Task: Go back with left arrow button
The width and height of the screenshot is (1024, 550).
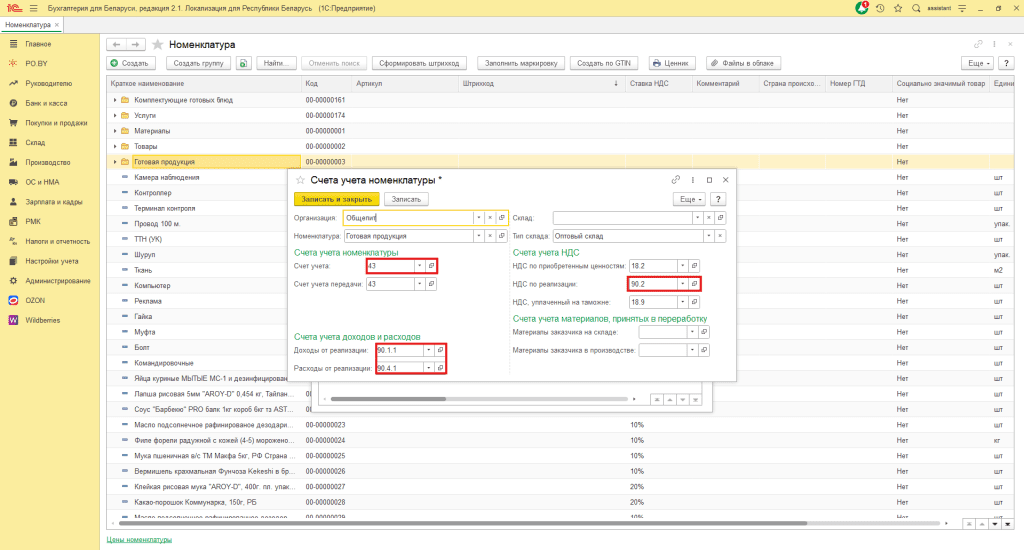Action: point(116,44)
